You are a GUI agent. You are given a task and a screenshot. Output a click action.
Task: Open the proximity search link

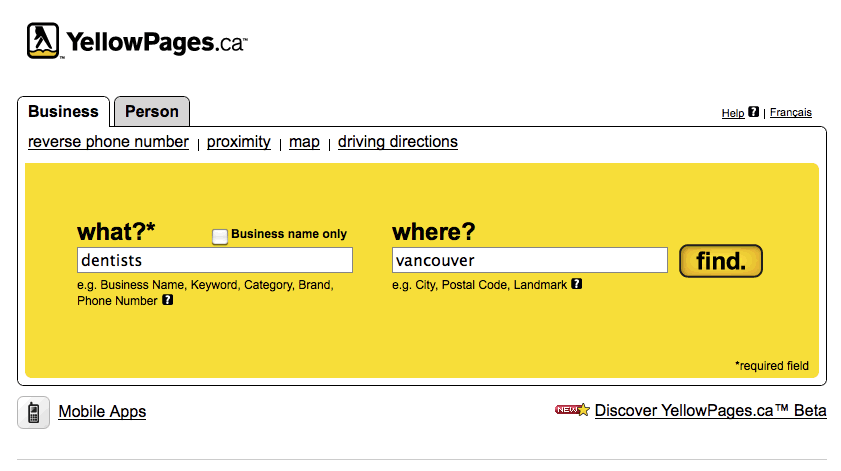coord(239,142)
